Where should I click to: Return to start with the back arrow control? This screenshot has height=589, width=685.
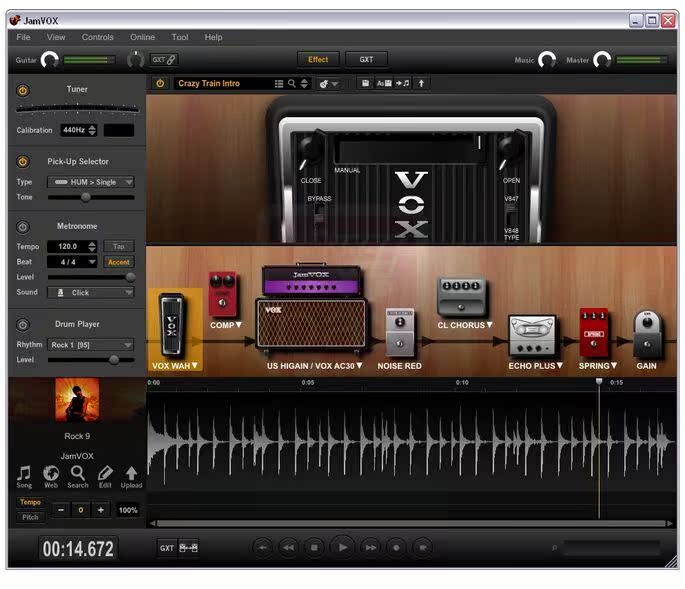(263, 547)
